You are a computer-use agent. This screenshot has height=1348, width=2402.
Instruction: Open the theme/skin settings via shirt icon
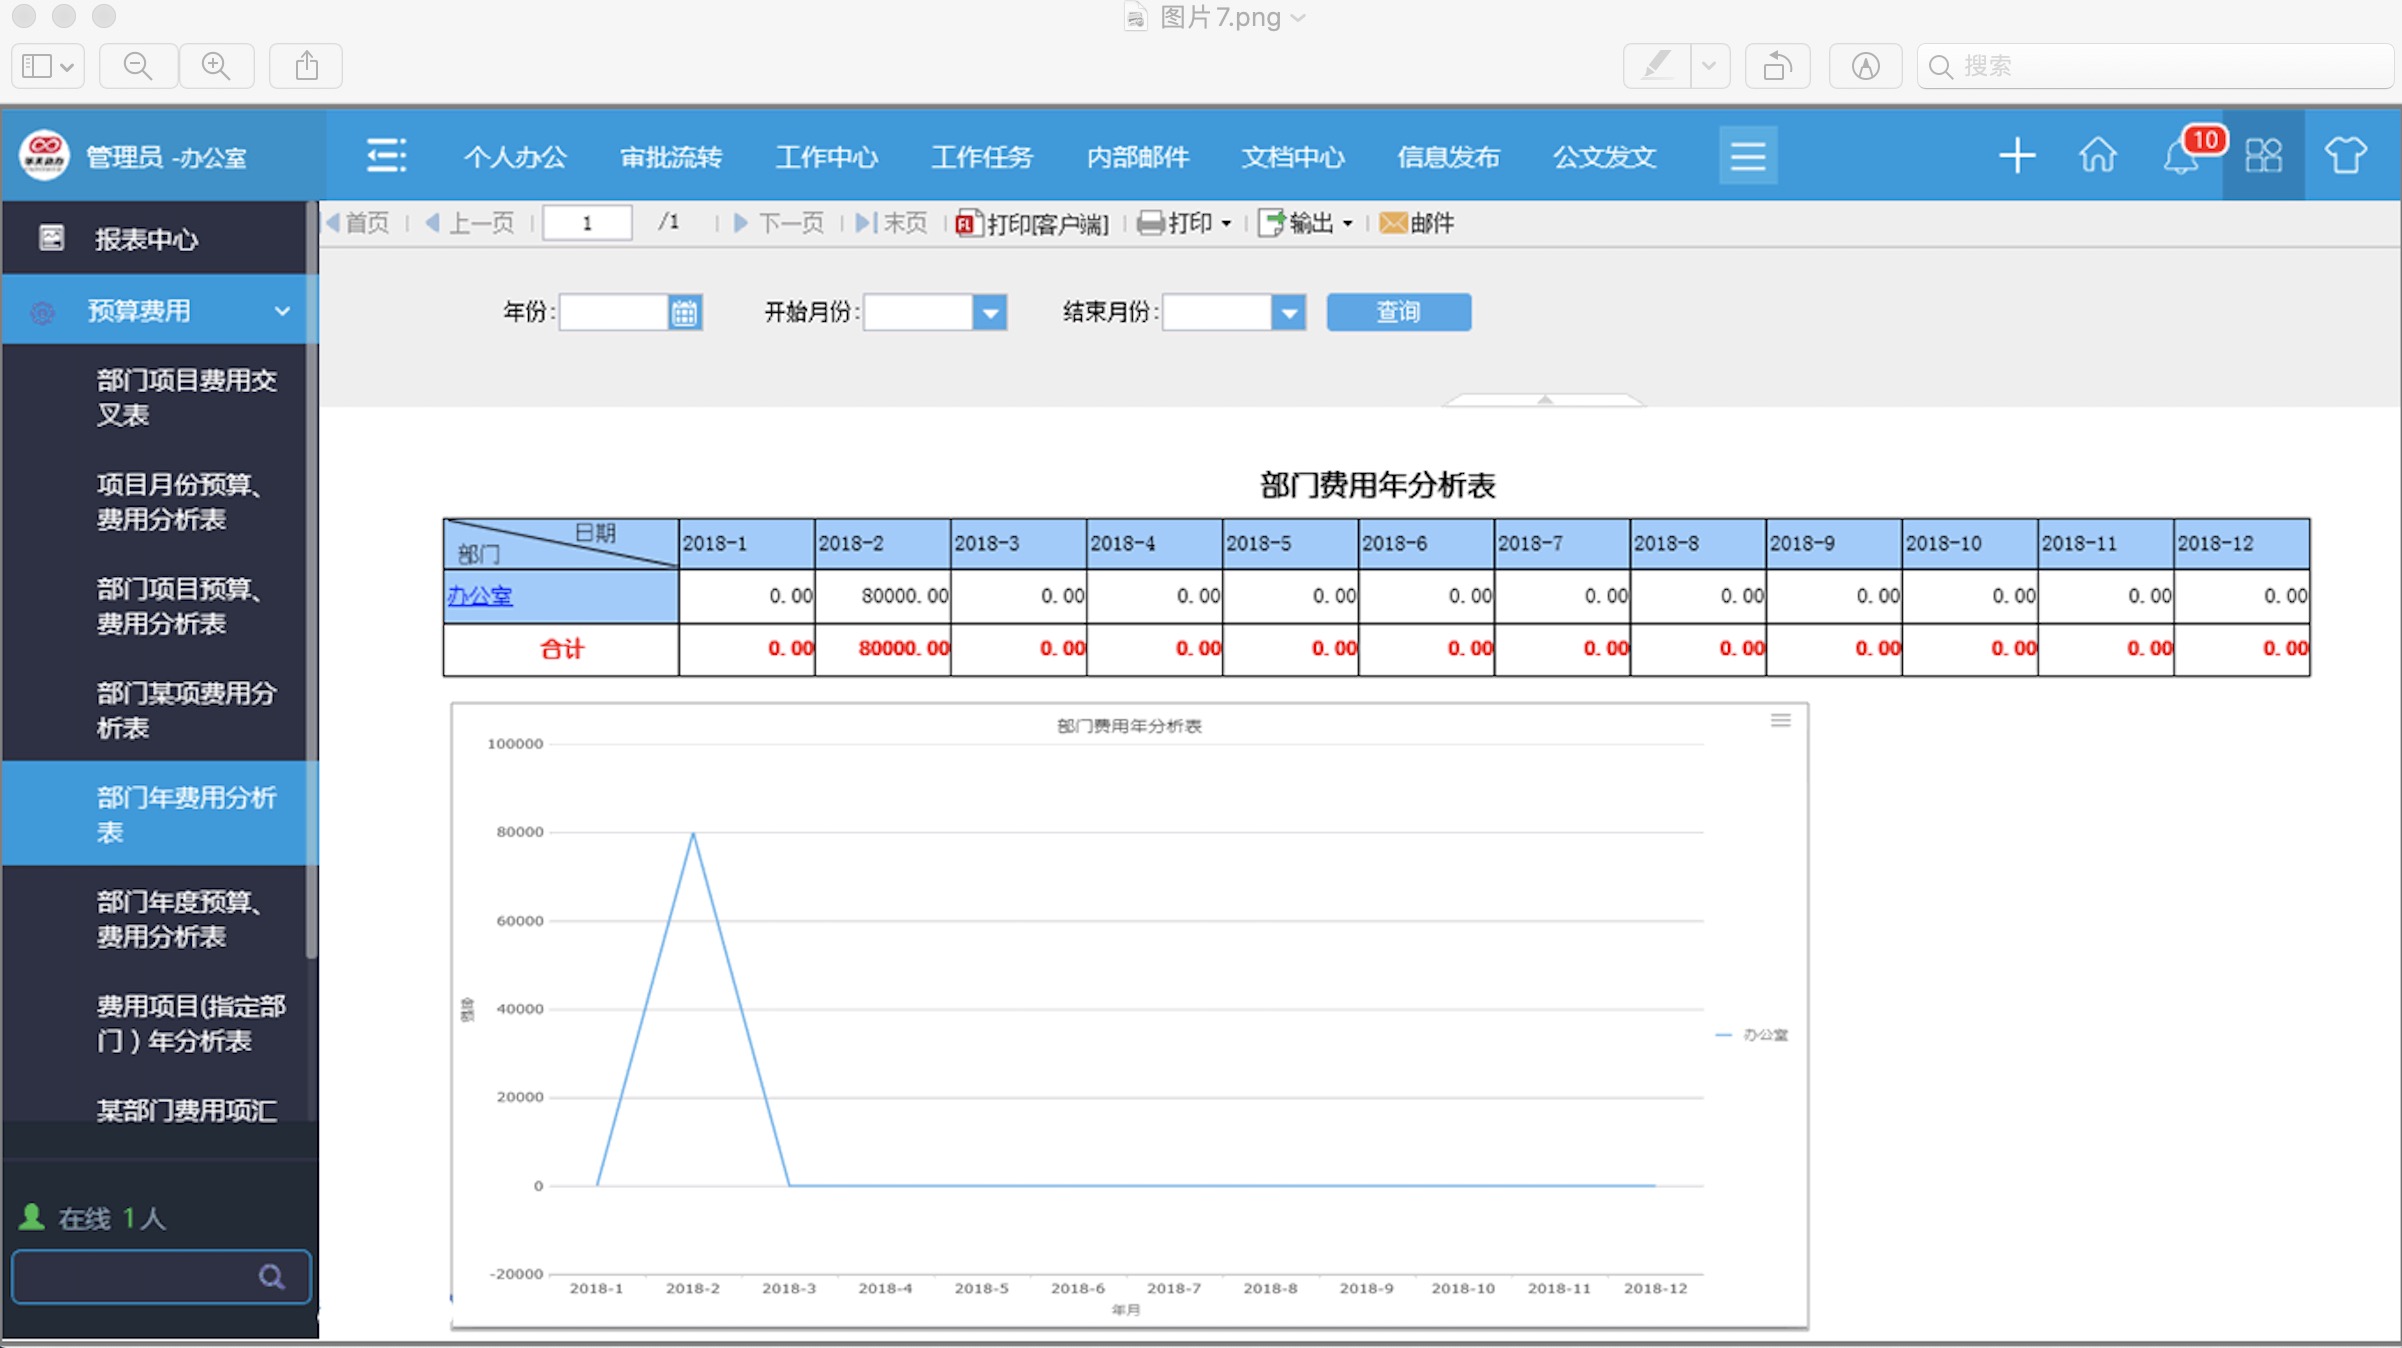coord(2346,156)
